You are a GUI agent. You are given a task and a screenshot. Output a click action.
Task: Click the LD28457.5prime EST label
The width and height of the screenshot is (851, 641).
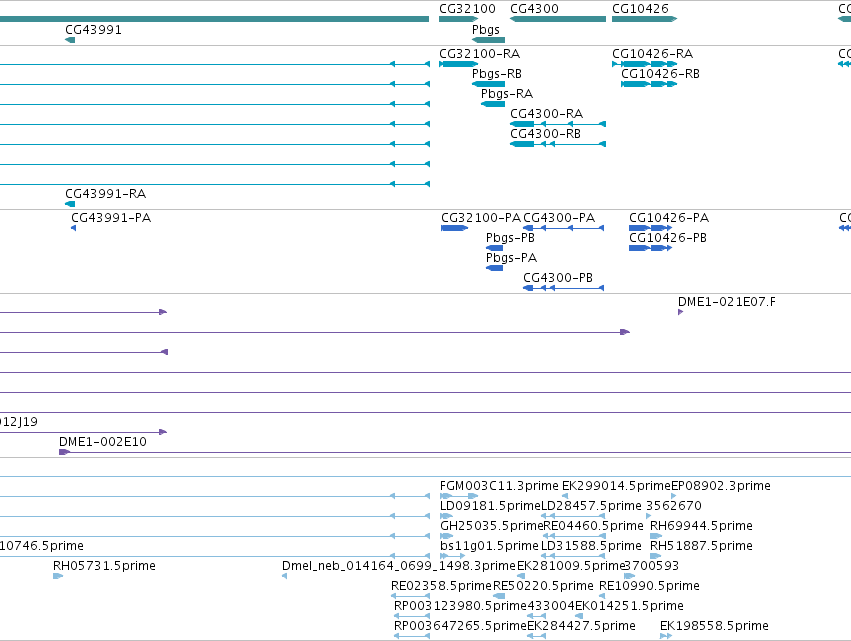592,506
